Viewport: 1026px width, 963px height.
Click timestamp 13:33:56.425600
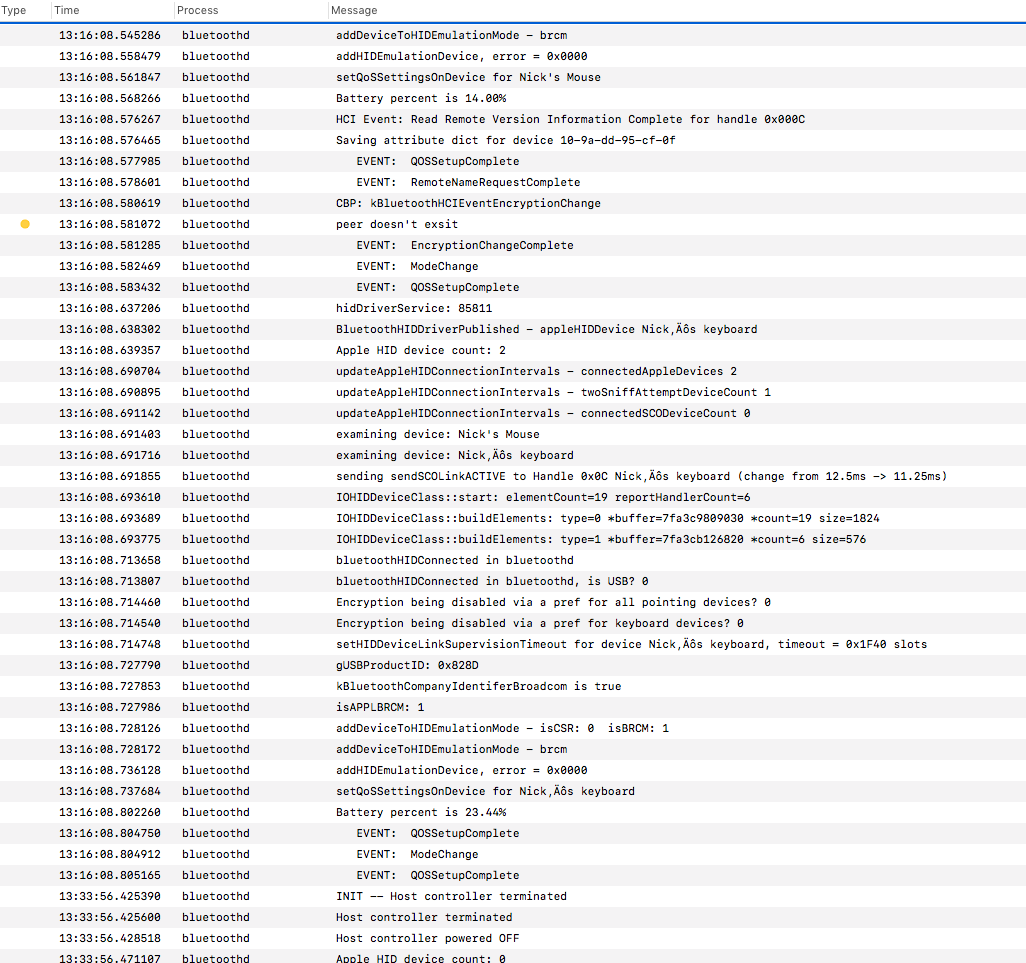pyautogui.click(x=109, y=917)
